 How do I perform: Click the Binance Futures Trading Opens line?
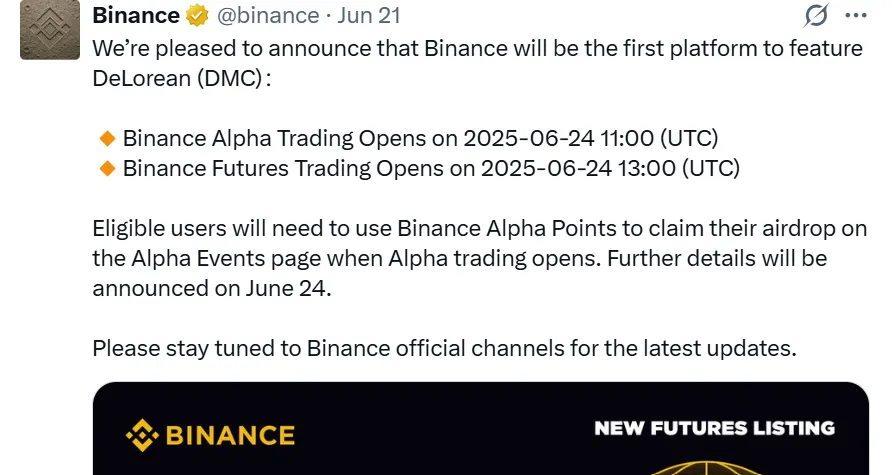[431, 168]
